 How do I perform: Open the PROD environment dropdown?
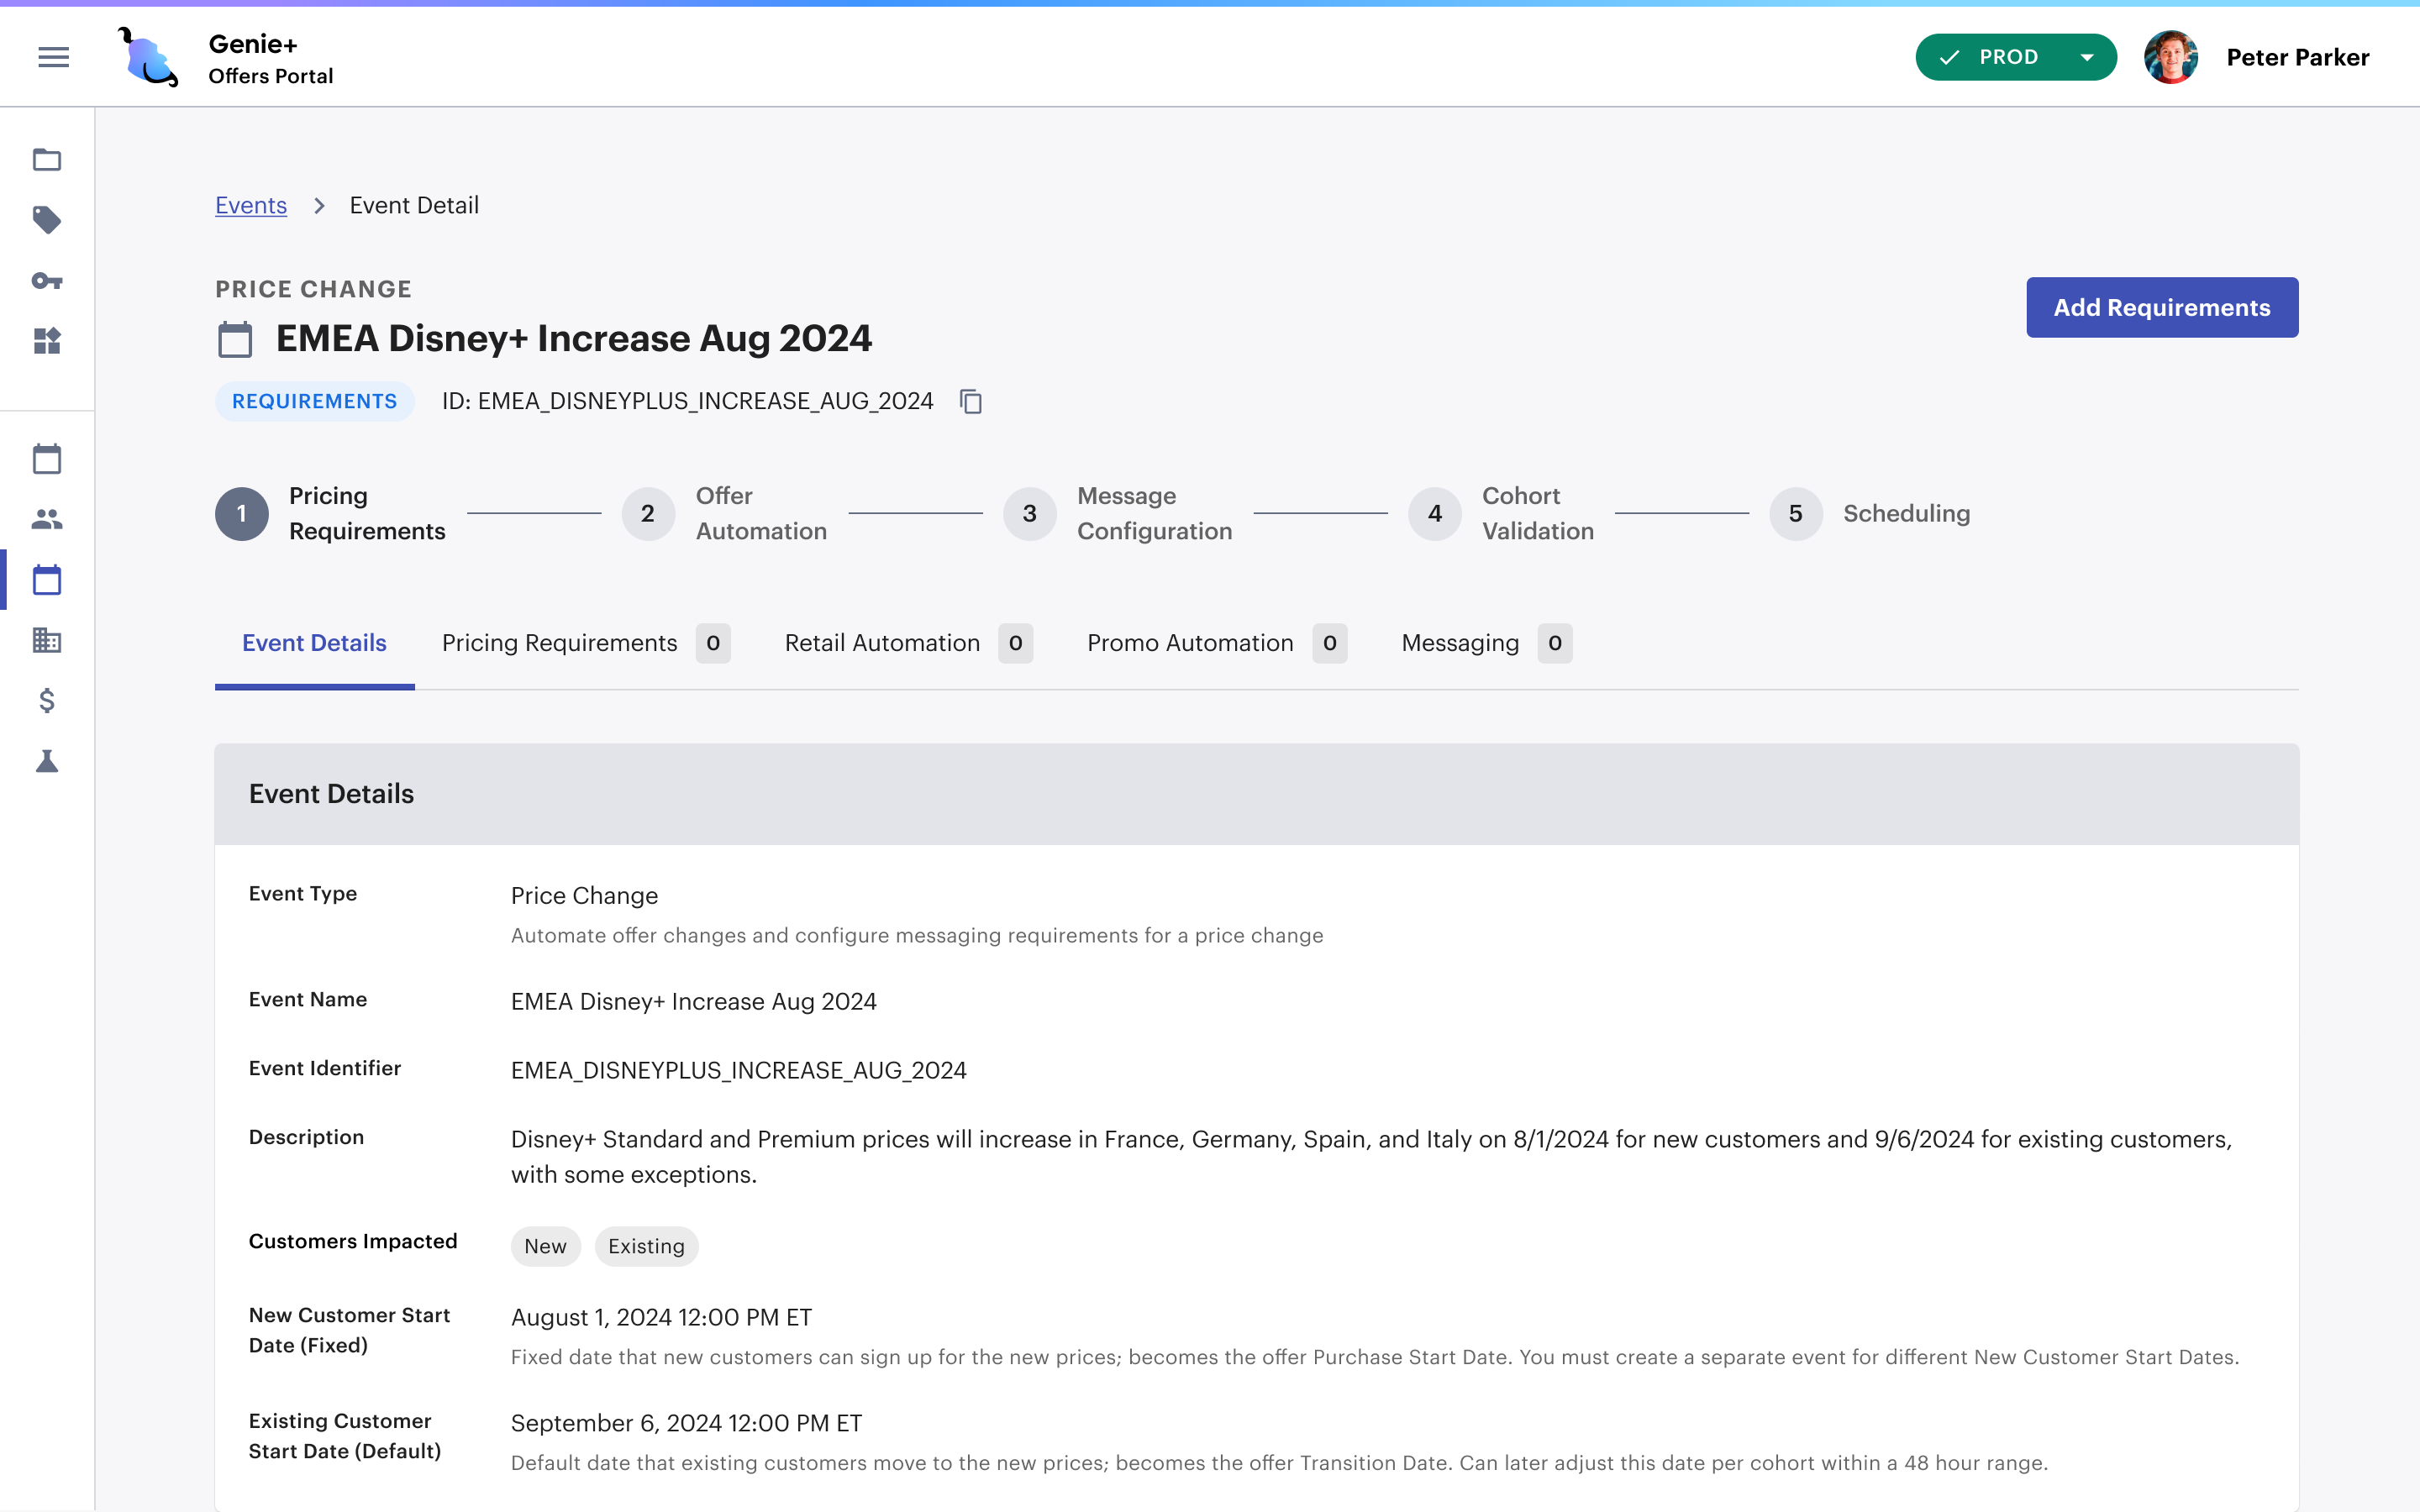(x=2015, y=57)
